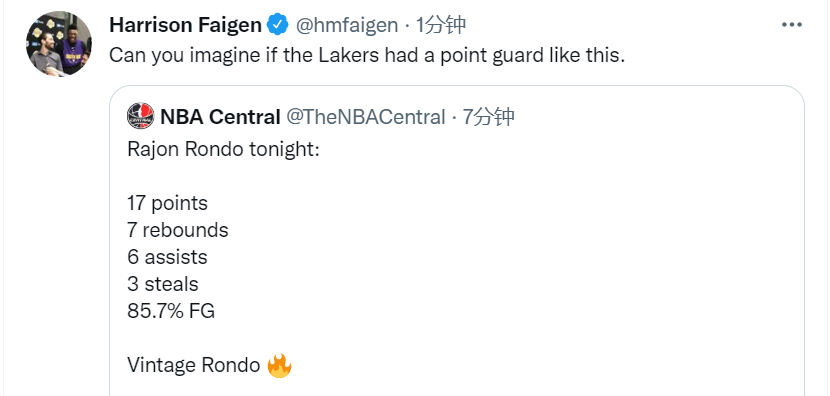Viewport: 830px width, 396px height.
Task: Click the 7分钟 quoted tweet timestamp
Action: [x=488, y=117]
